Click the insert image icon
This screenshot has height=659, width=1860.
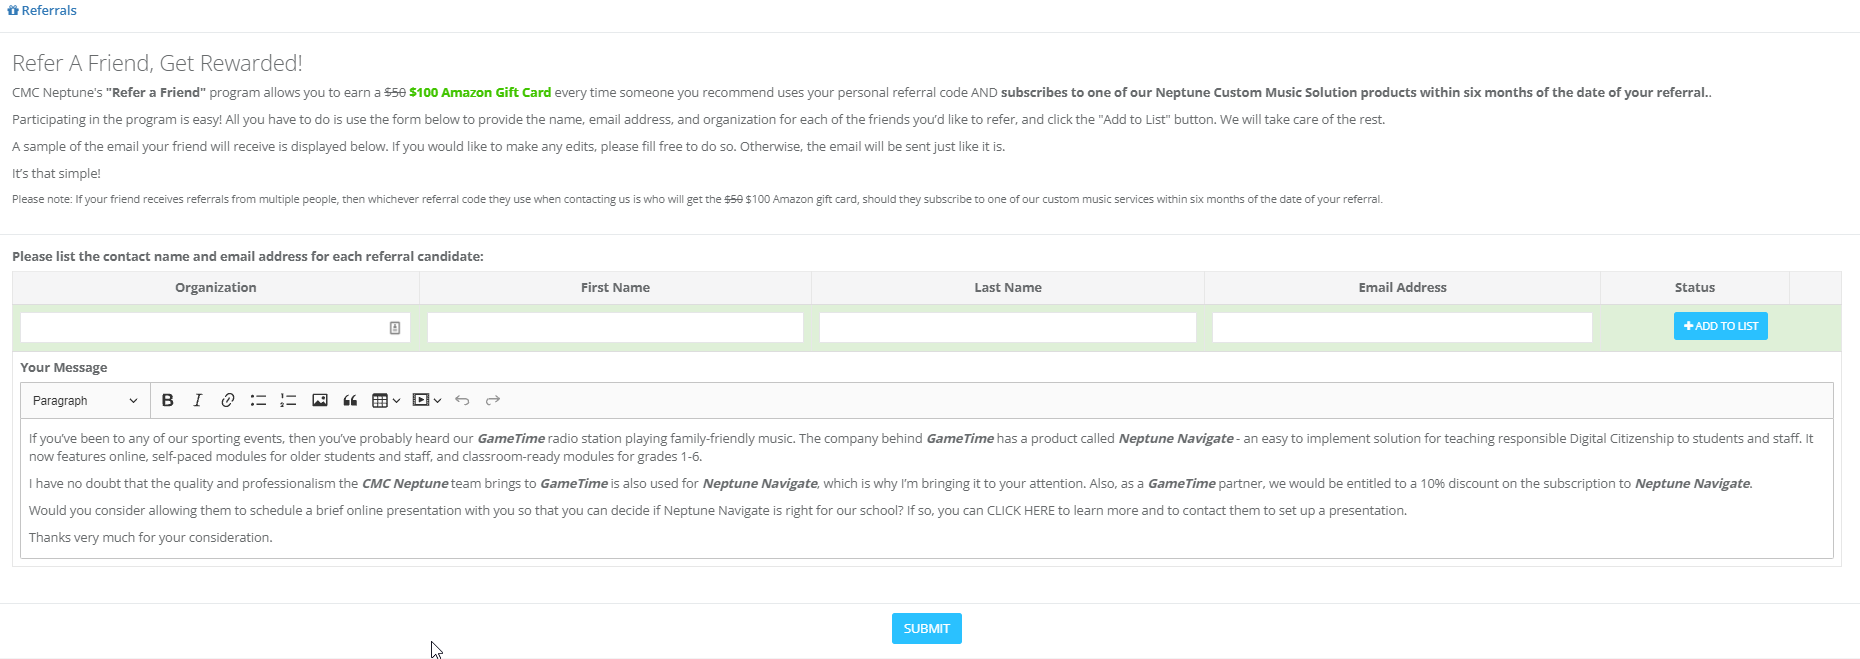tap(320, 400)
